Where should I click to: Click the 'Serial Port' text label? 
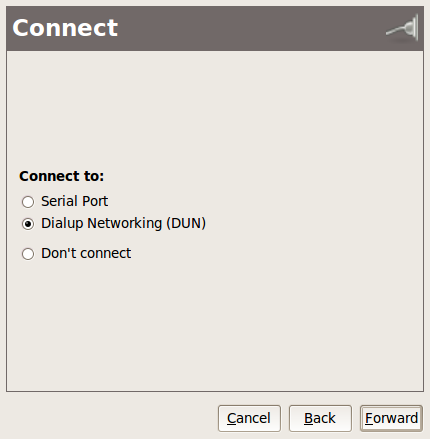pyautogui.click(x=74, y=201)
